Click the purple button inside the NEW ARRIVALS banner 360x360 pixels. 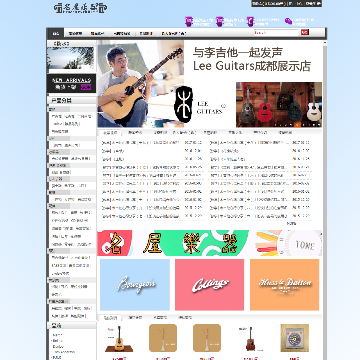pos(86,87)
